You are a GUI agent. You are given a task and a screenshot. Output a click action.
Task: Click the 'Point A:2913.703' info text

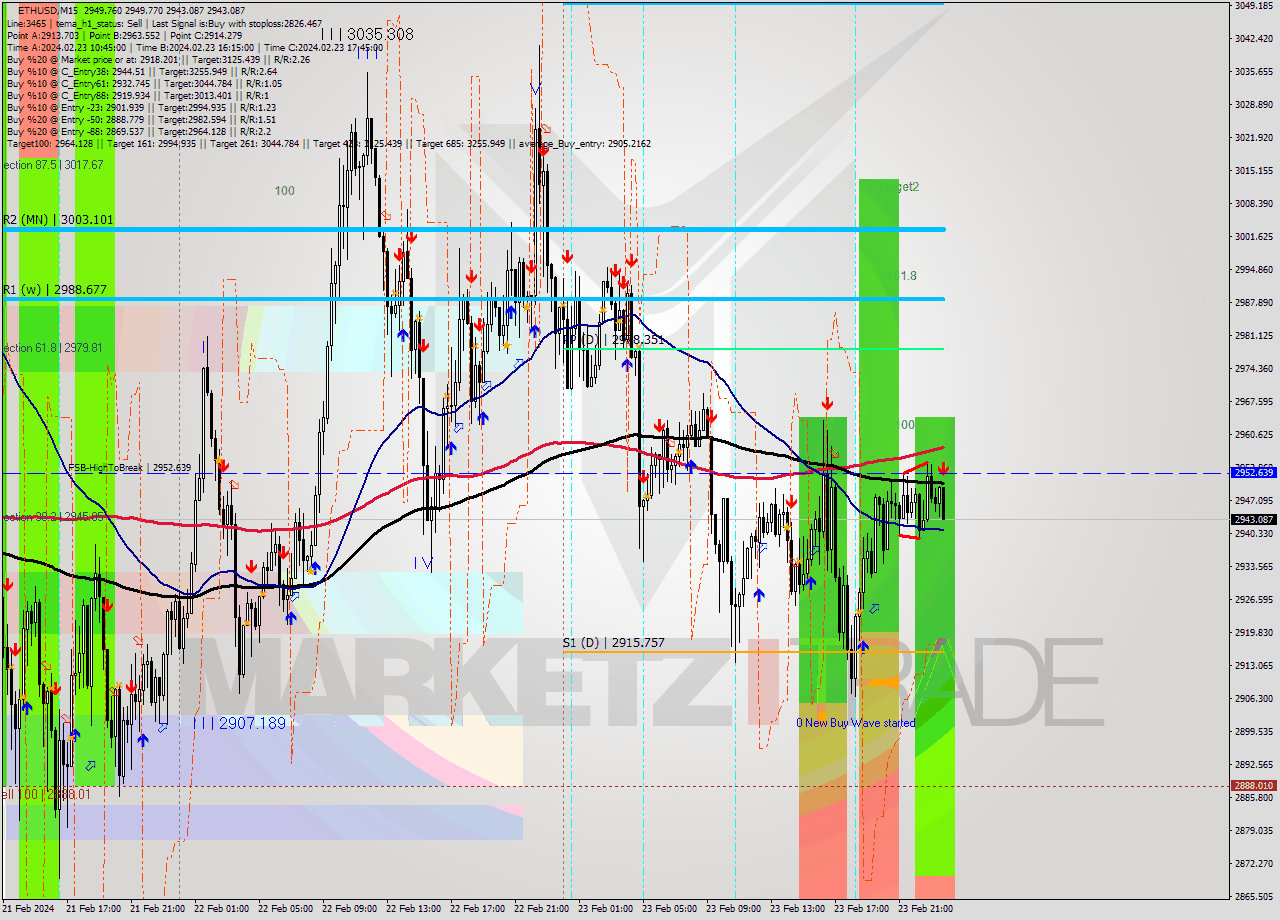coord(42,35)
